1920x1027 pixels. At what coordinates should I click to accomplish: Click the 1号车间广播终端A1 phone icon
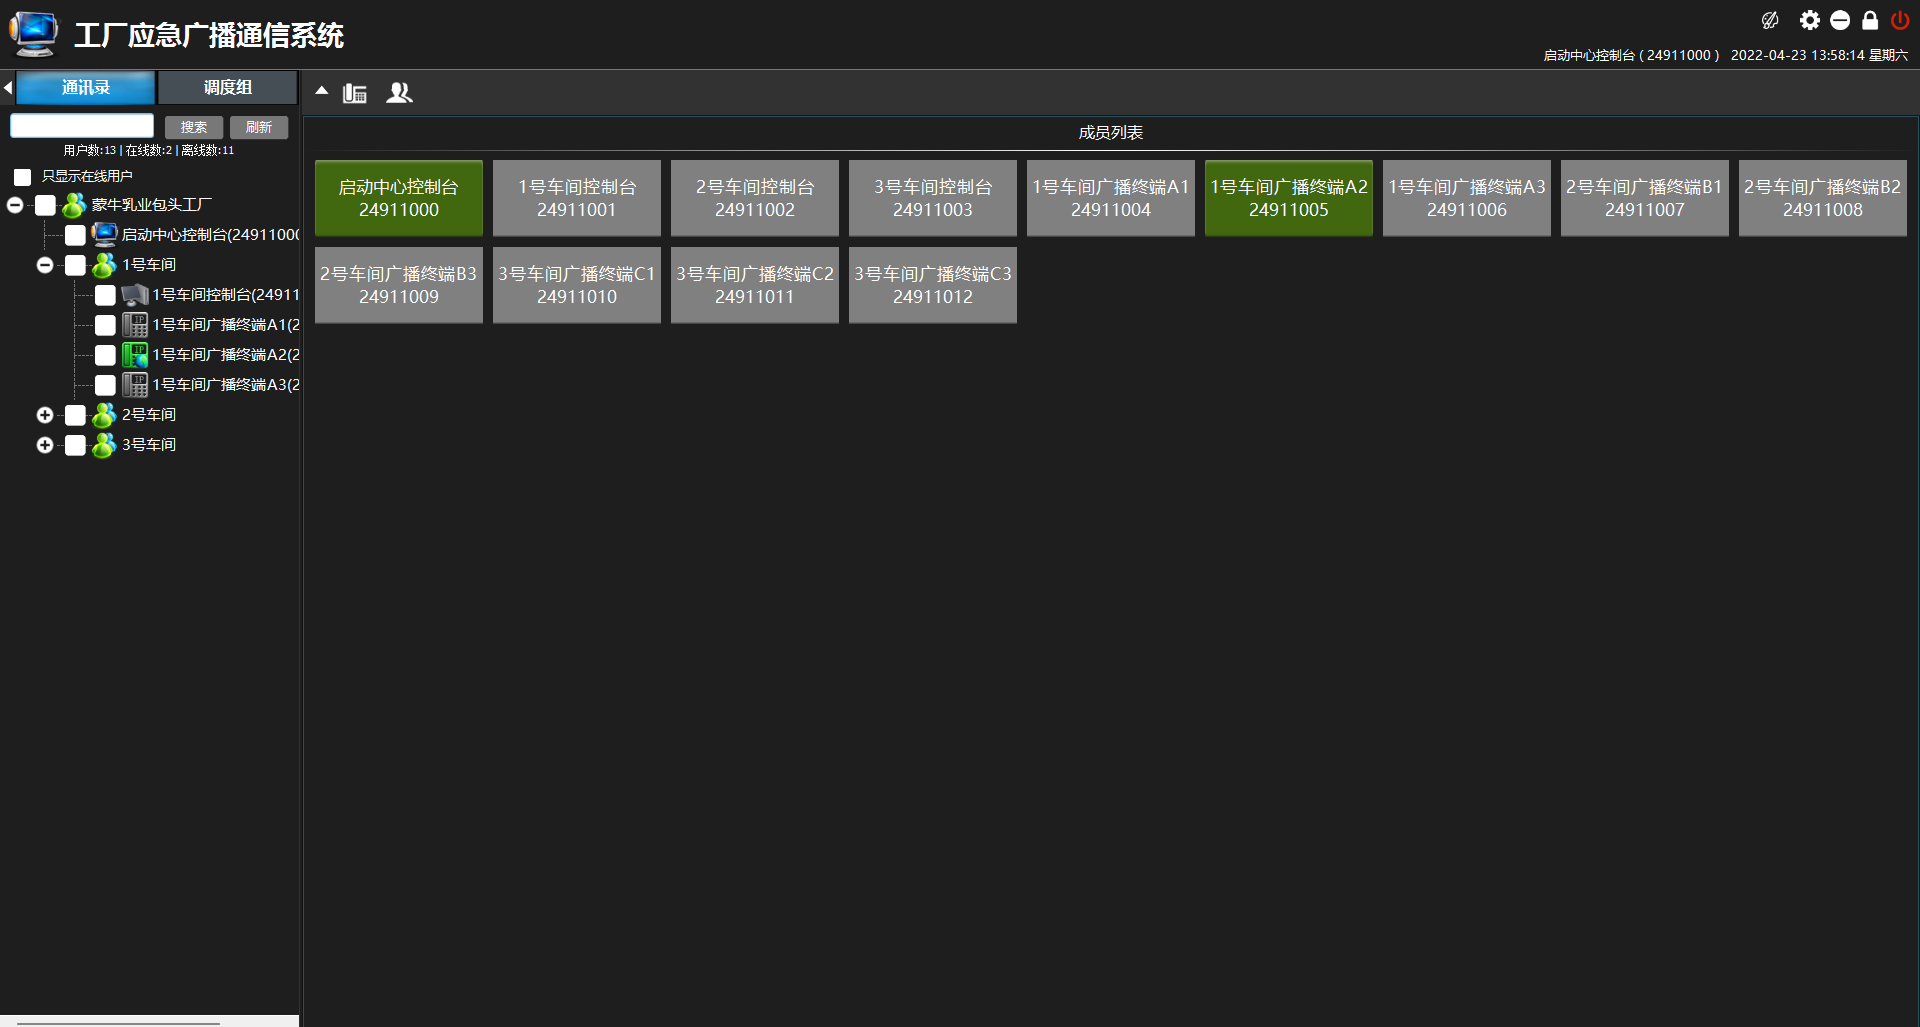(x=135, y=325)
